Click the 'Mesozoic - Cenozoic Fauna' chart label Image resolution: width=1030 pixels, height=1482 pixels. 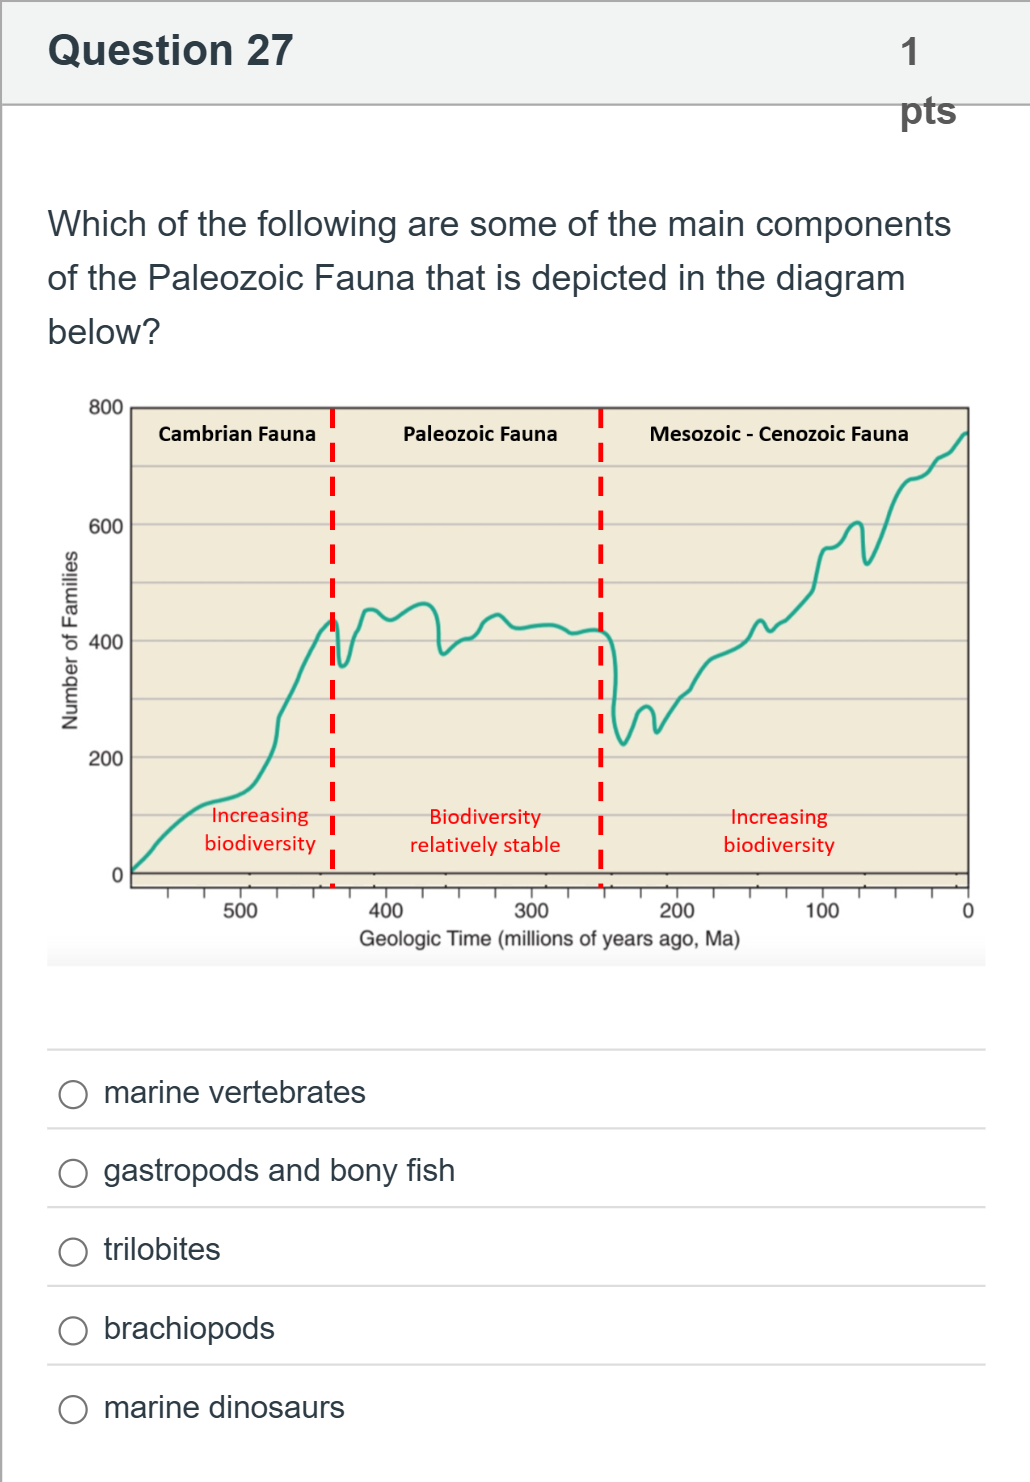point(779,434)
